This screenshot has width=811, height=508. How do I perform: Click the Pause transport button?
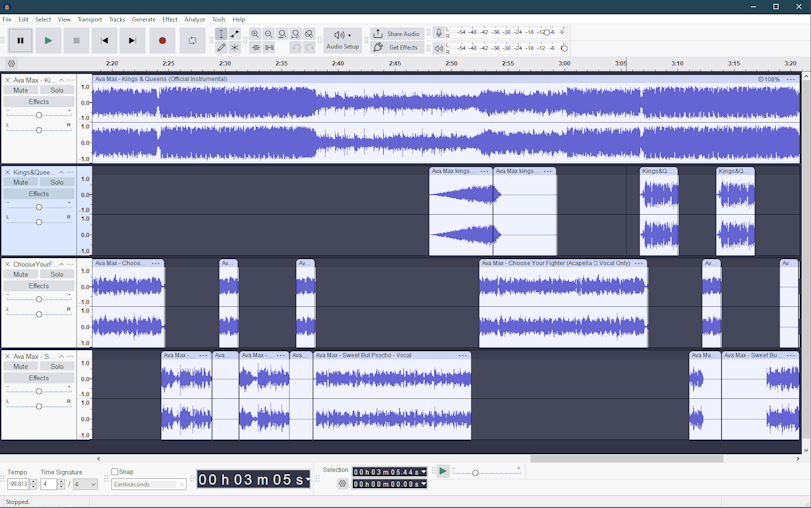20,40
